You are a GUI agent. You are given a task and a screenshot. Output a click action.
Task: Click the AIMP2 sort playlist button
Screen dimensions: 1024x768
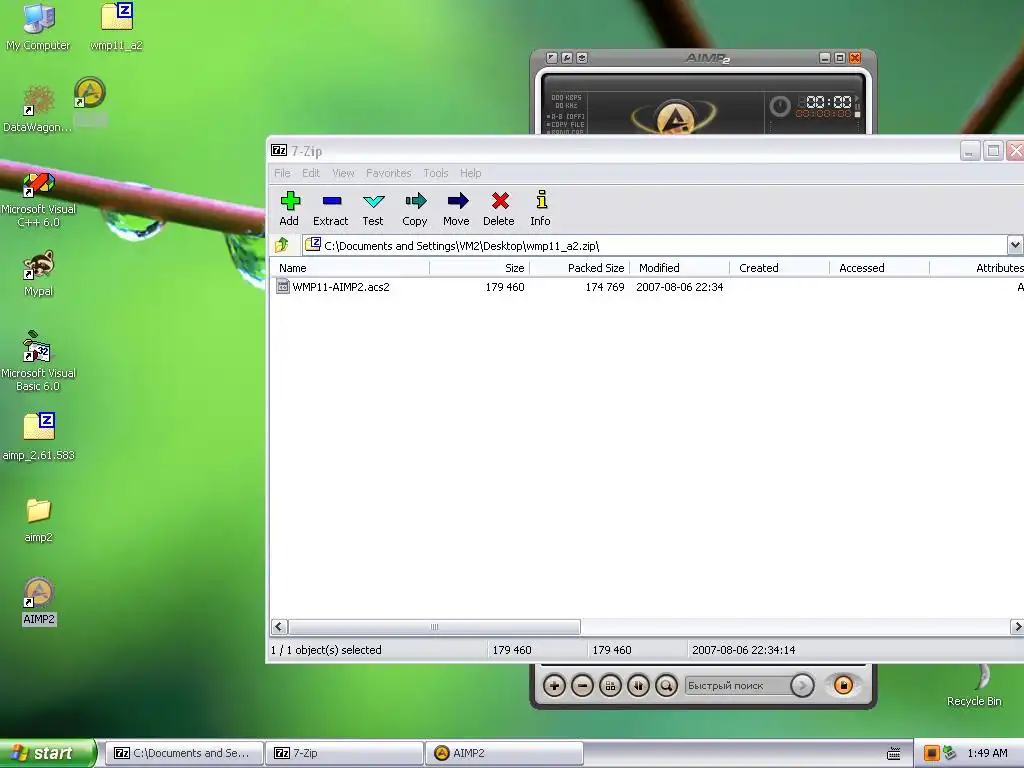click(x=639, y=686)
